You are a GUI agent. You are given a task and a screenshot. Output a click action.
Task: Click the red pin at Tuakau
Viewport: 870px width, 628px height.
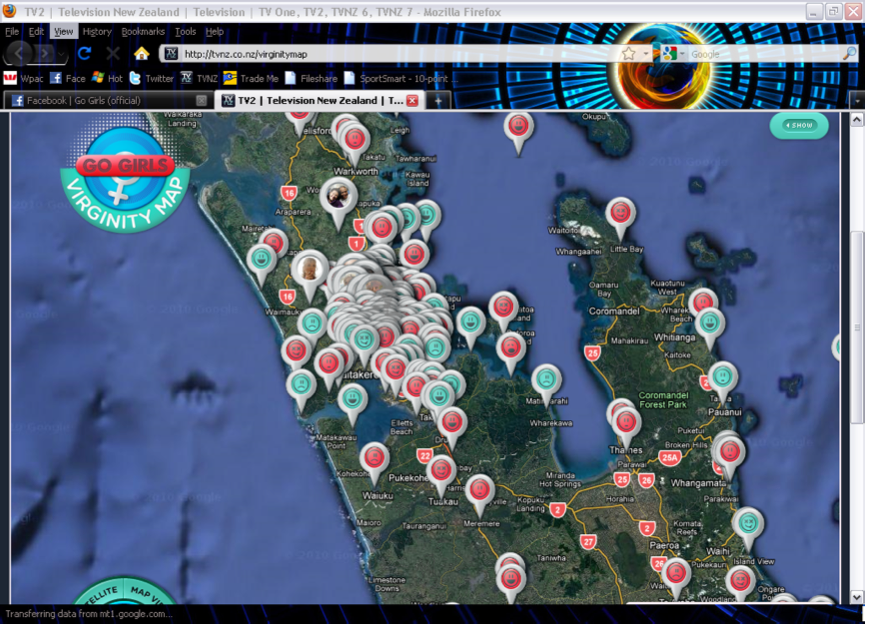[441, 470]
